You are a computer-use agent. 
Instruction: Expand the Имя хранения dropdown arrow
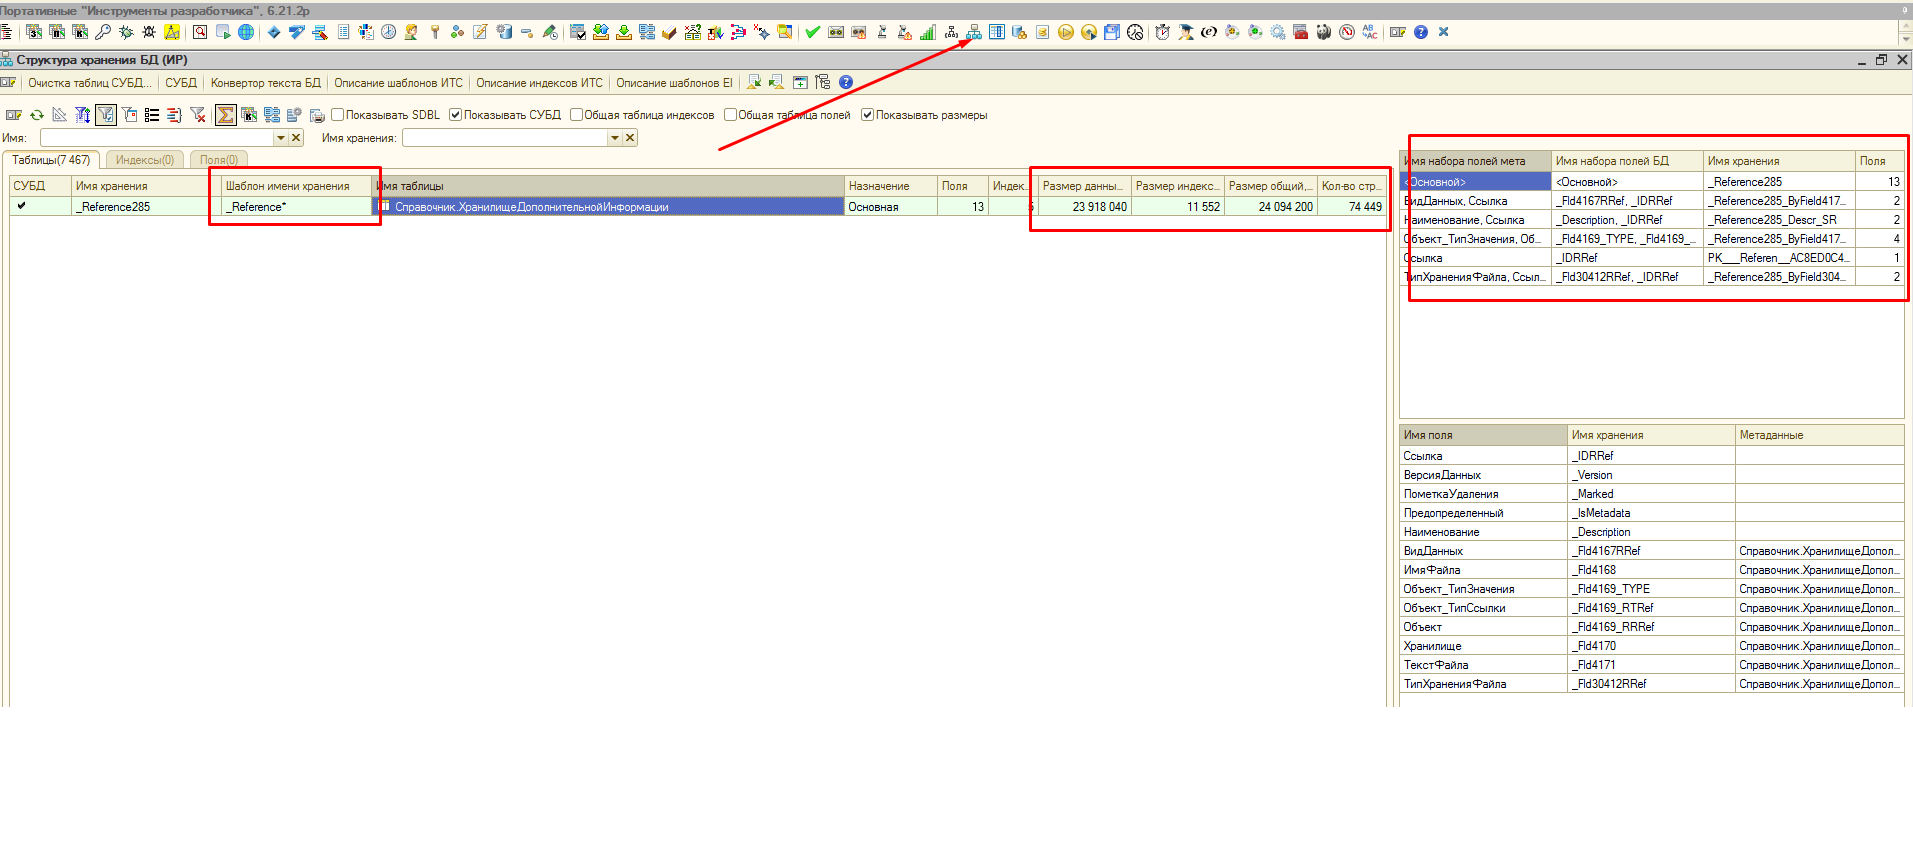click(x=615, y=138)
